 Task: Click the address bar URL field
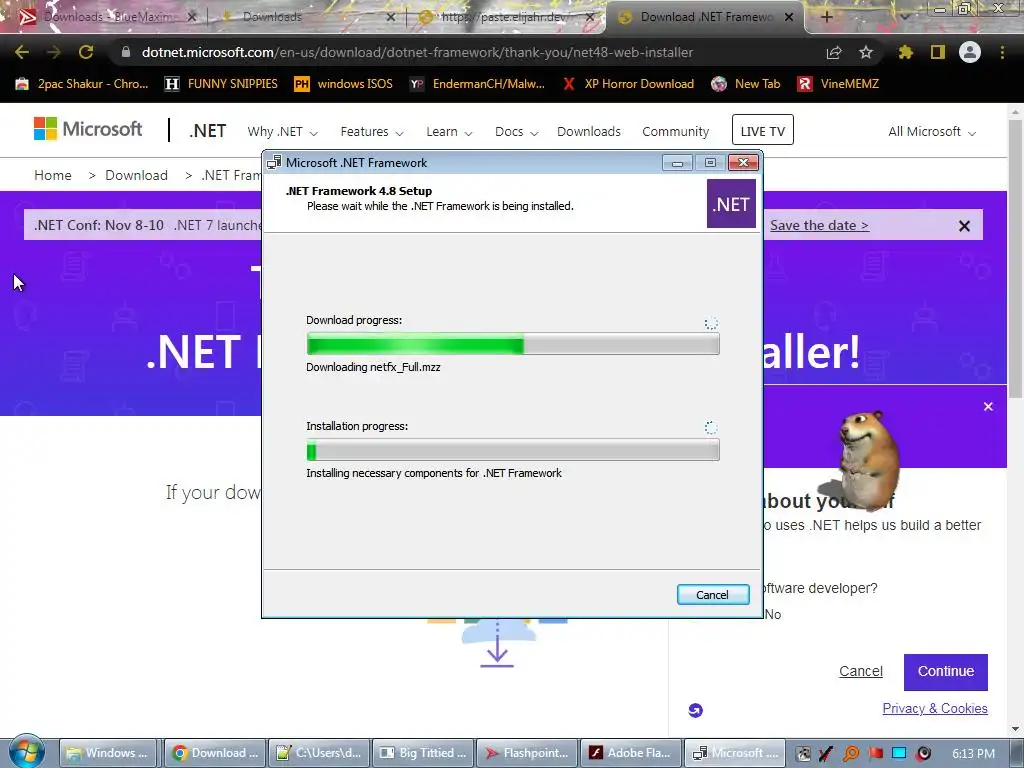(x=418, y=52)
